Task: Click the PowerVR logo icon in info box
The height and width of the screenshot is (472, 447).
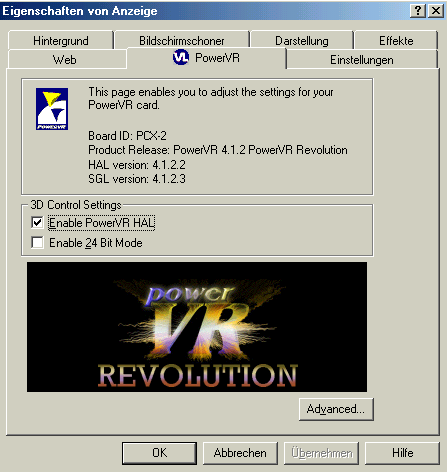Action: [52, 109]
